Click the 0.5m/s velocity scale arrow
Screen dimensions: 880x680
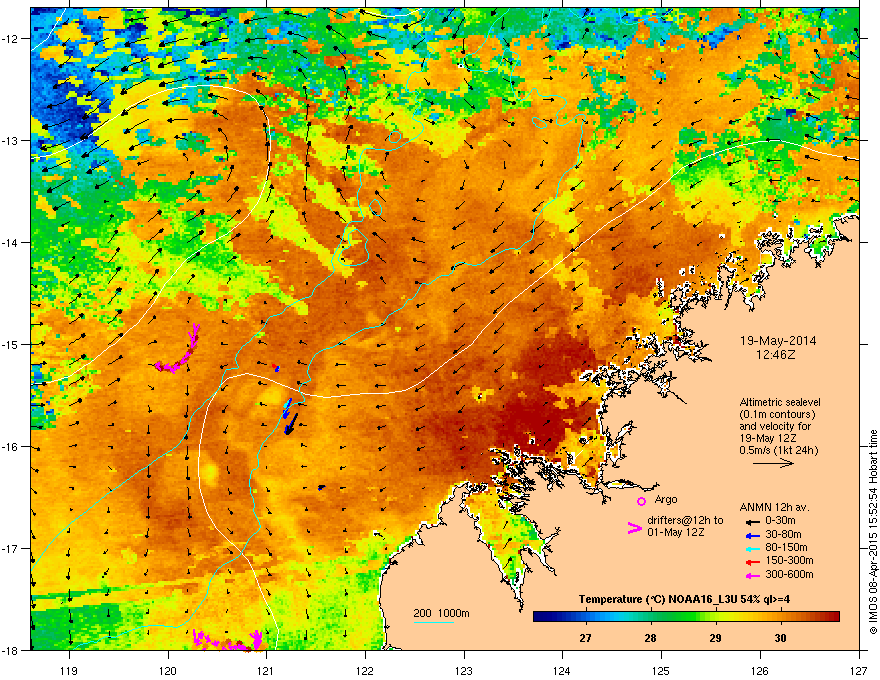[773, 463]
